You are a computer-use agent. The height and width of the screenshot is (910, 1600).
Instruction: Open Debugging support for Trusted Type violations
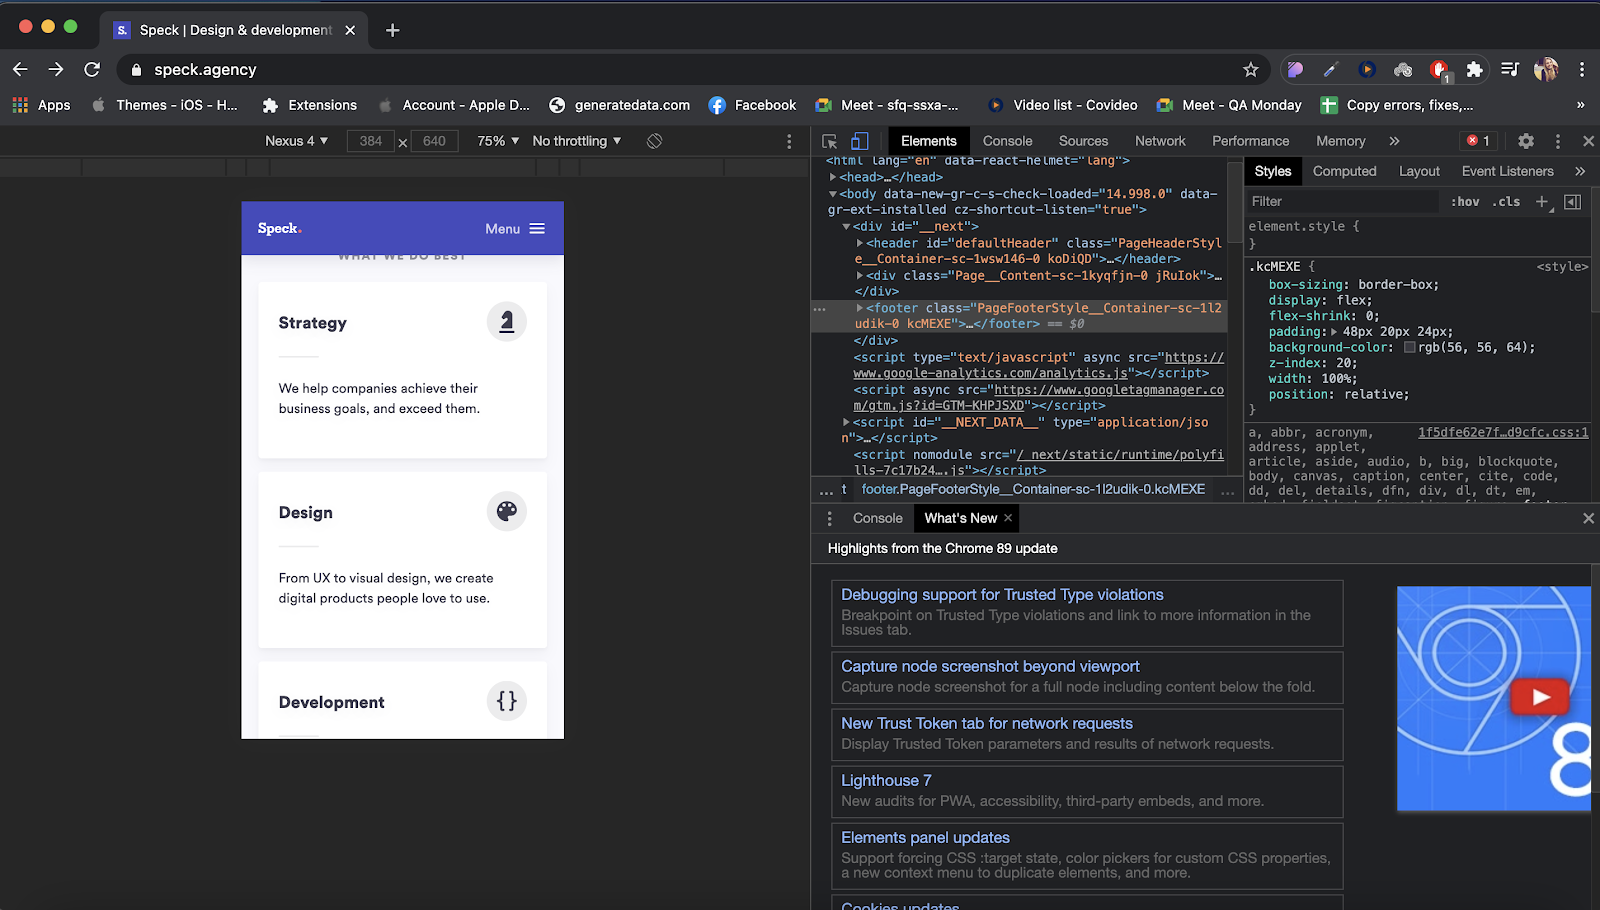click(1002, 595)
